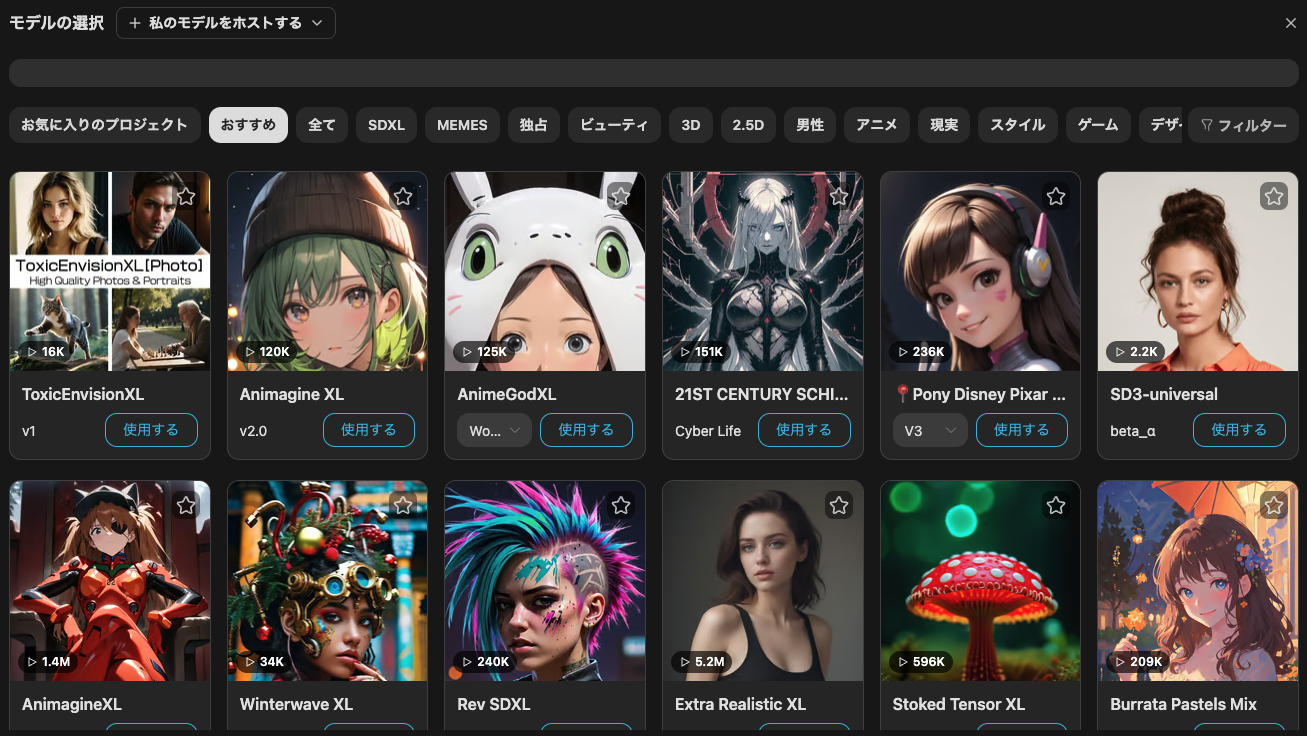Toggle star on Rev SDXL card
The width and height of the screenshot is (1307, 736).
tap(621, 506)
